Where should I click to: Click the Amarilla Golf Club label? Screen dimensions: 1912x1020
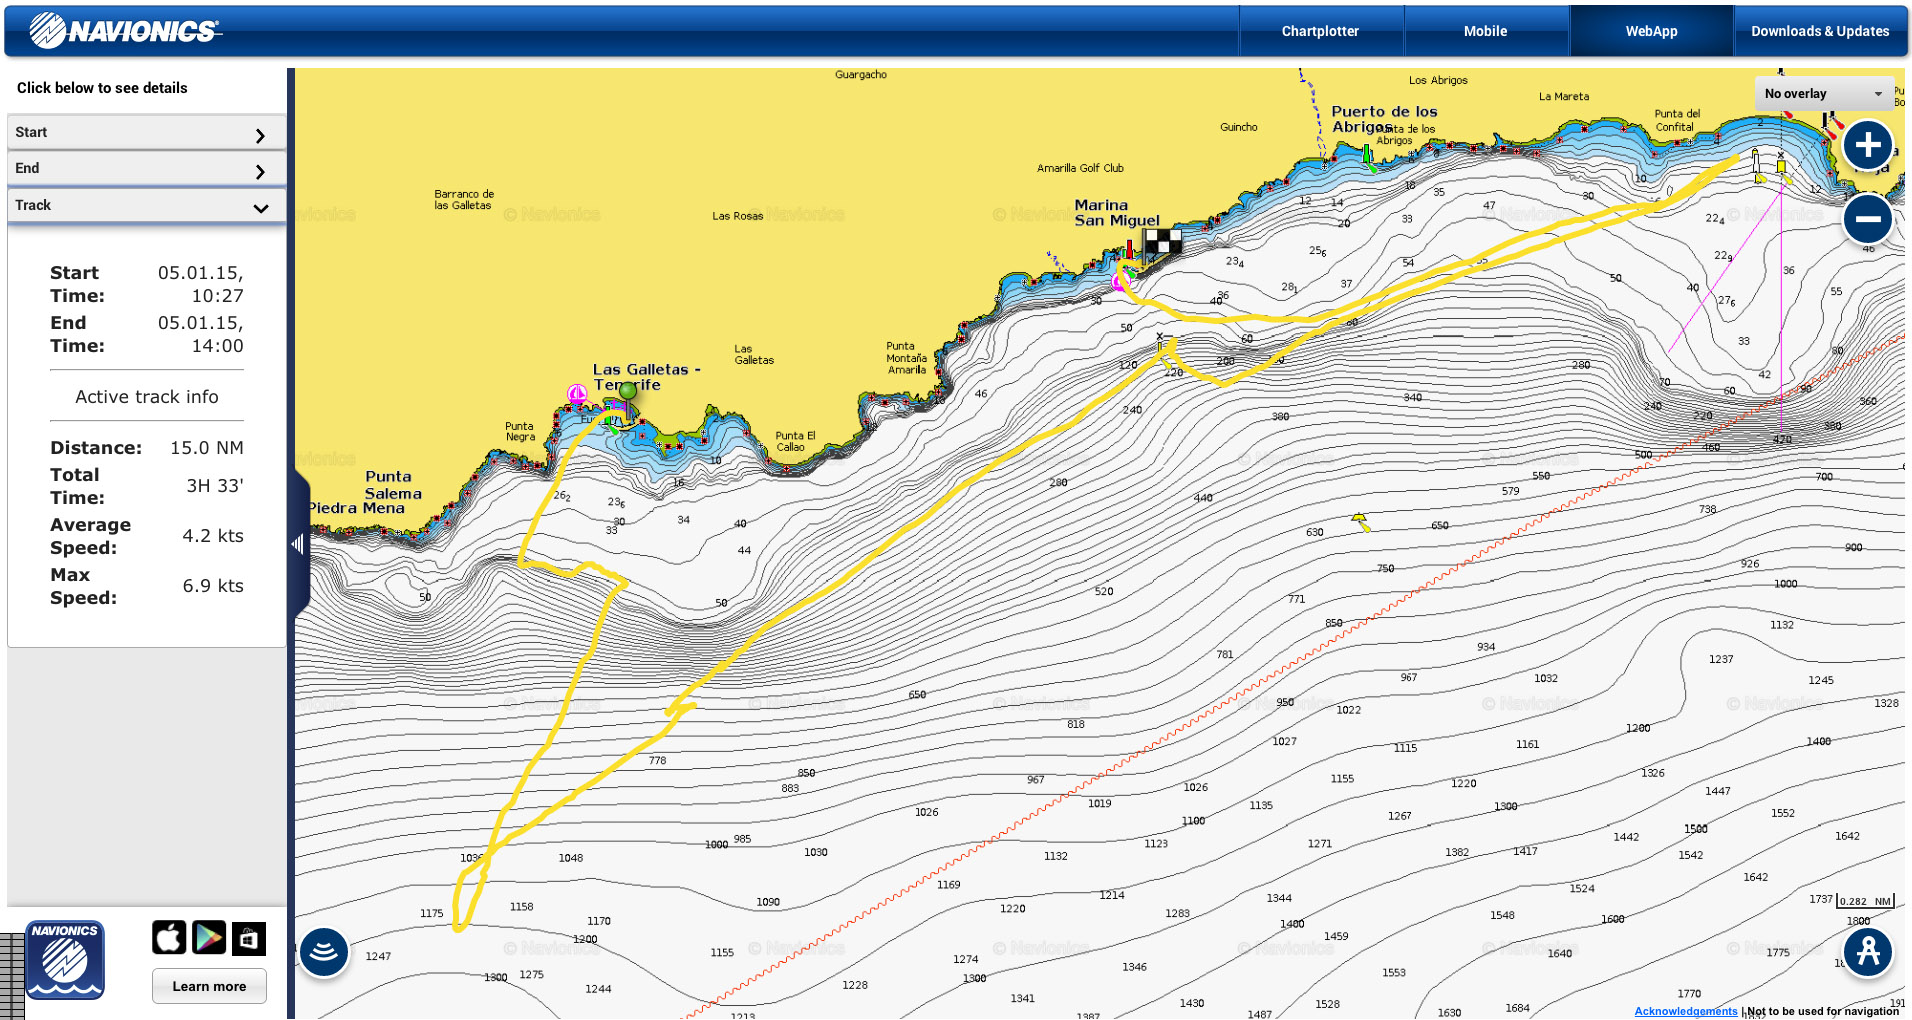(x=1080, y=168)
